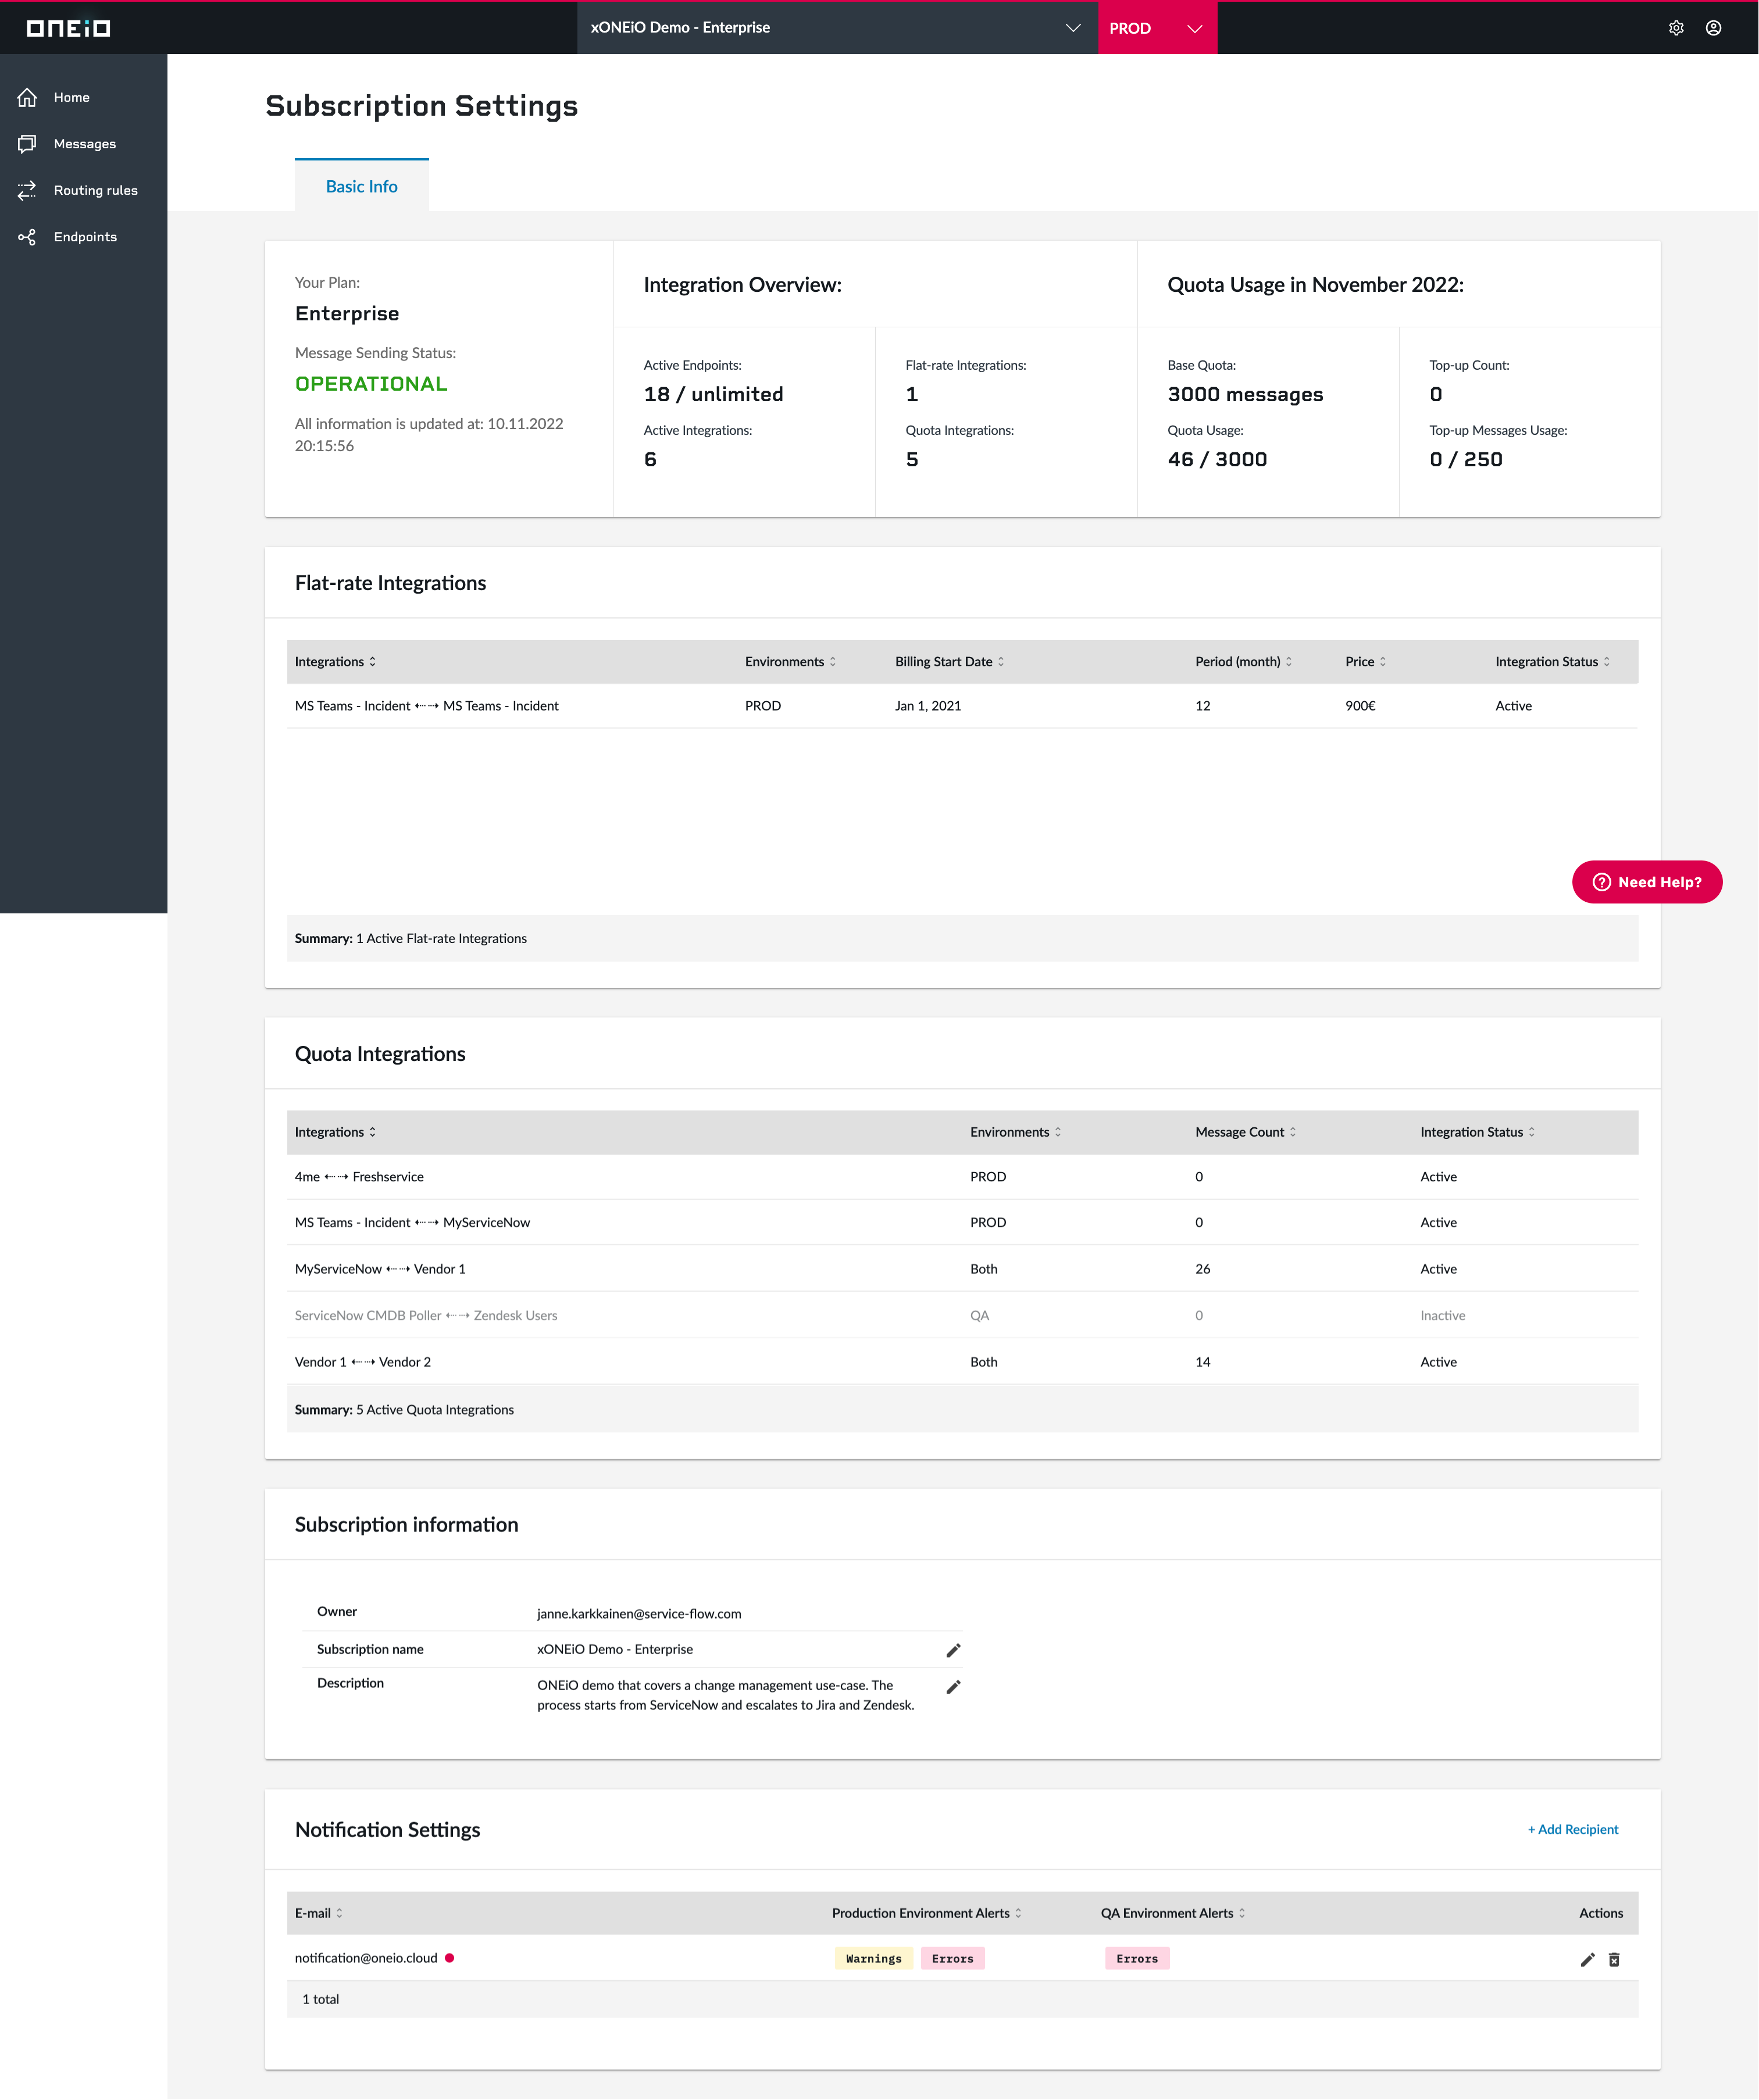The width and height of the screenshot is (1759, 2100).
Task: Click the 0 / 250 top-up usage value
Action: click(1465, 460)
